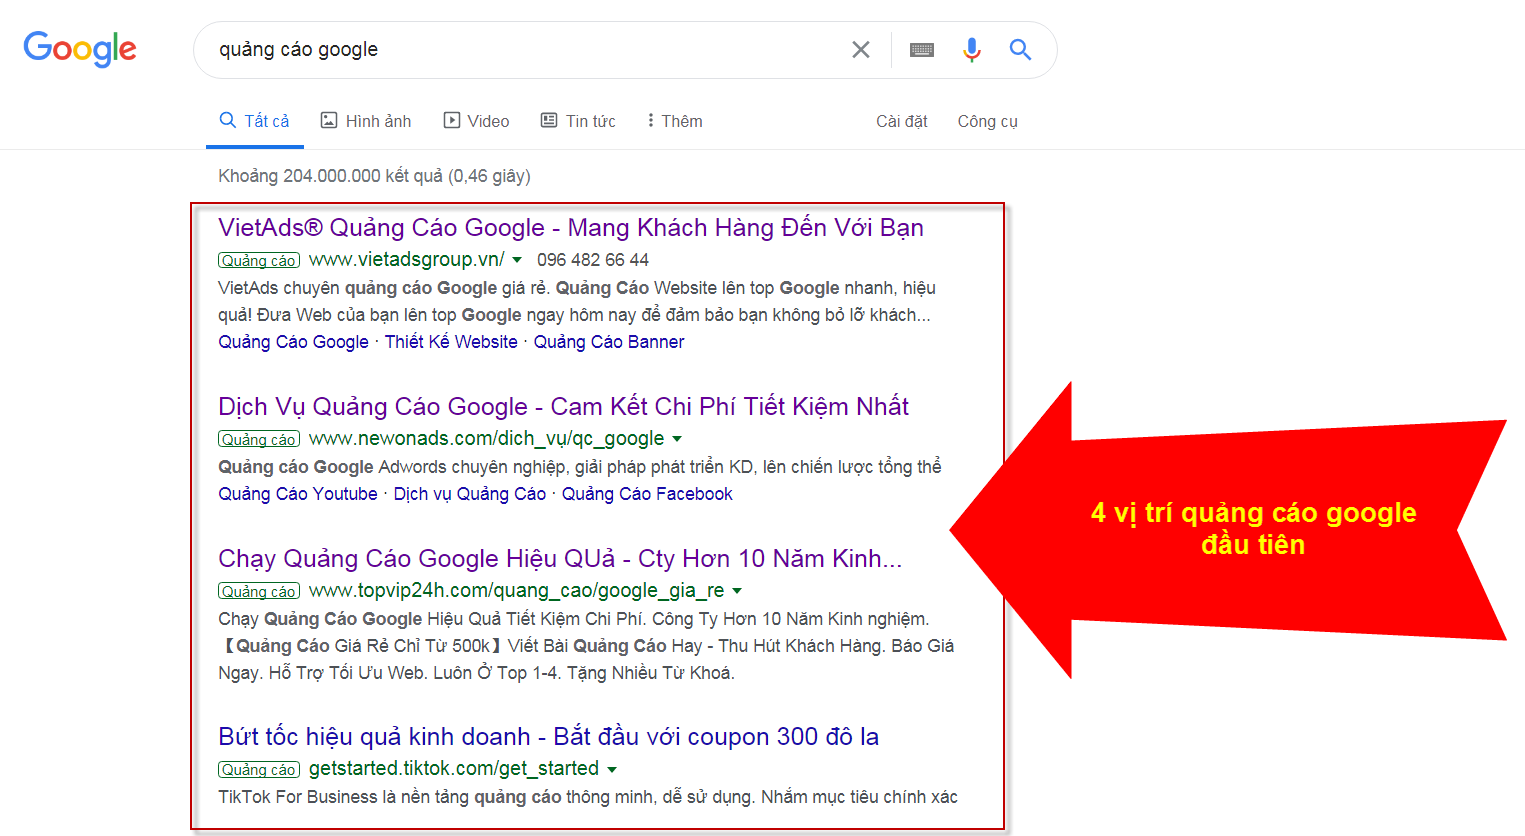Expand the arrow next to www.vietadsgroup.vn
This screenshot has height=836, width=1525.
[517, 259]
